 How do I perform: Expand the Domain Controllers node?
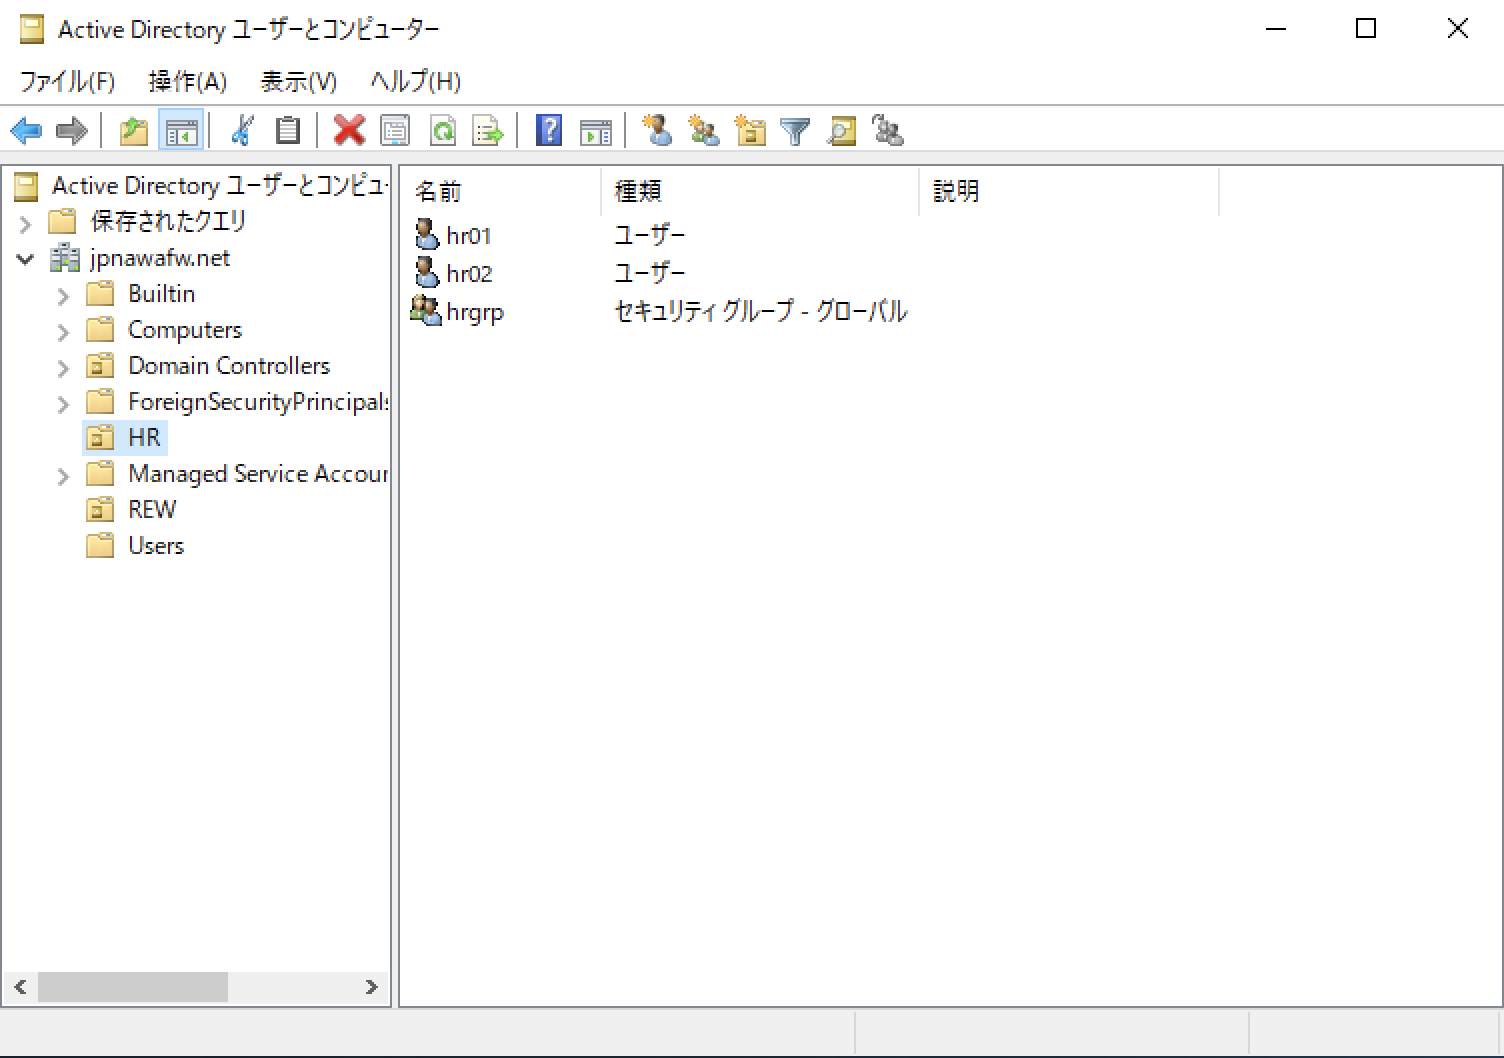pyautogui.click(x=63, y=368)
